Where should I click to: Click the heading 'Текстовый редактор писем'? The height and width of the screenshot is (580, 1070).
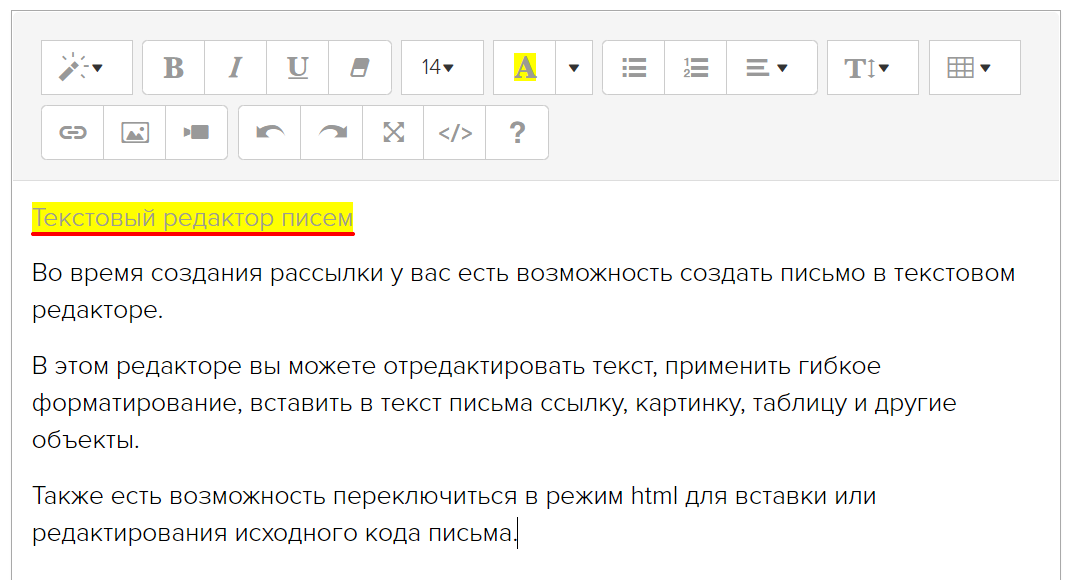coord(192,217)
